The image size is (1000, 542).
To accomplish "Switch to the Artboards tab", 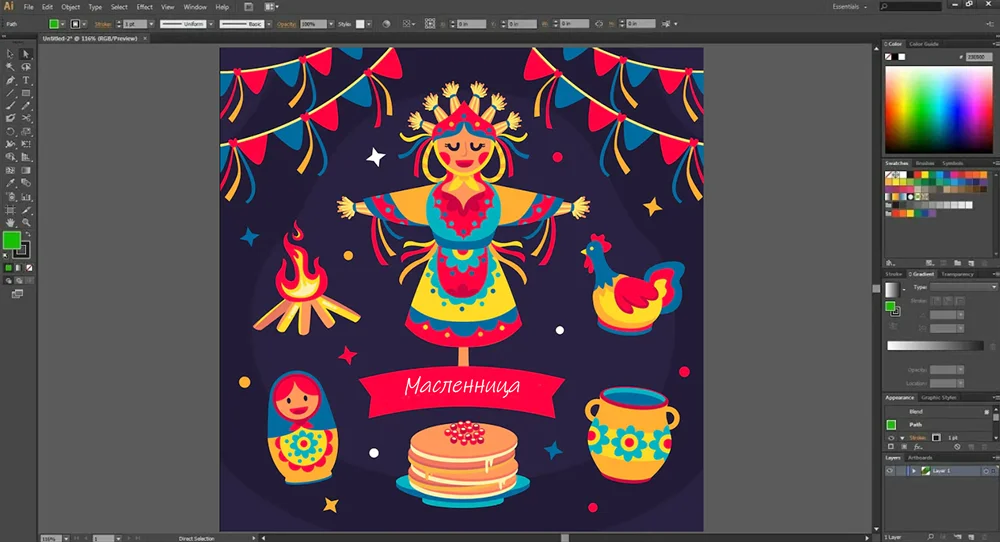I will click(x=921, y=457).
